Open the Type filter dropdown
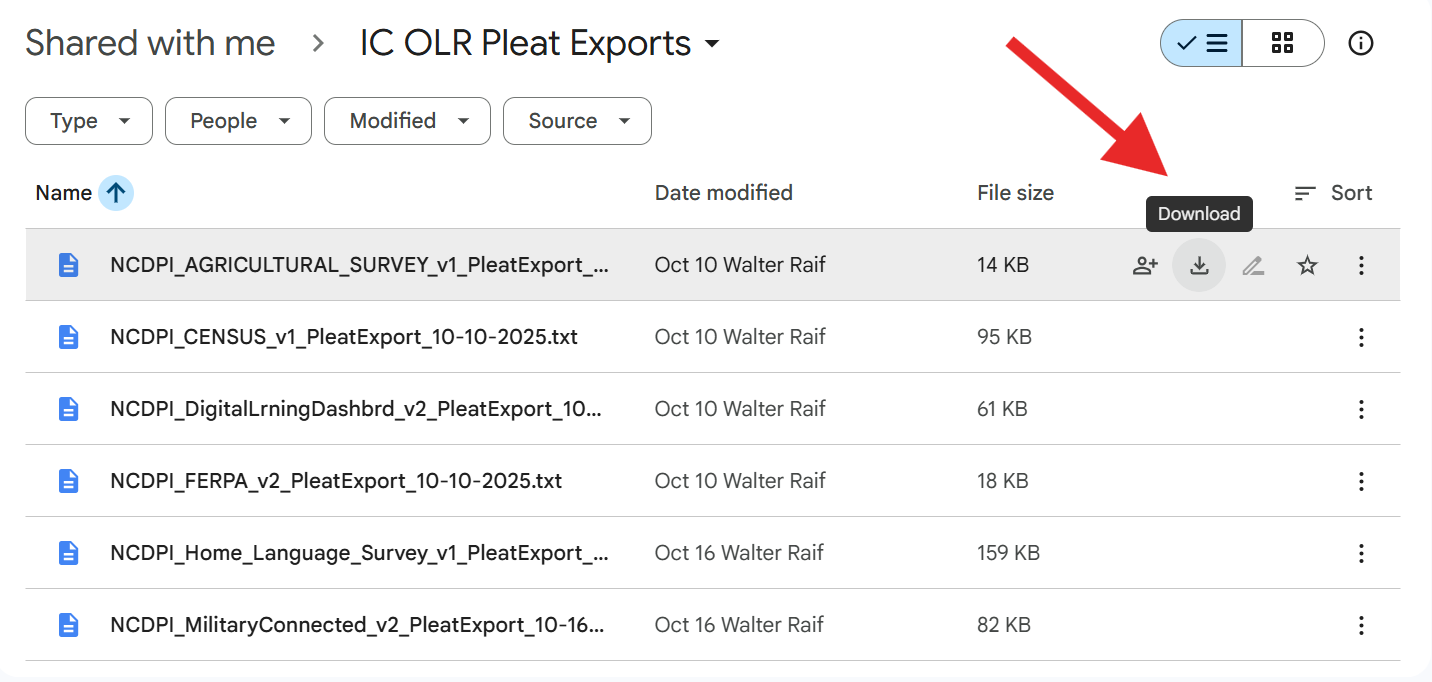The image size is (1432, 682). tap(88, 121)
